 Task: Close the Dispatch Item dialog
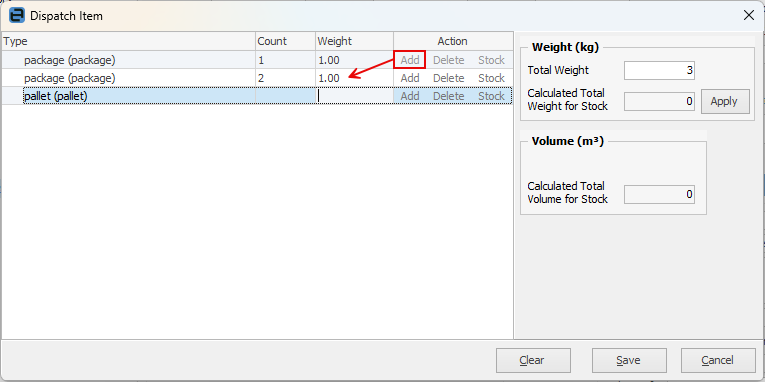pos(748,15)
